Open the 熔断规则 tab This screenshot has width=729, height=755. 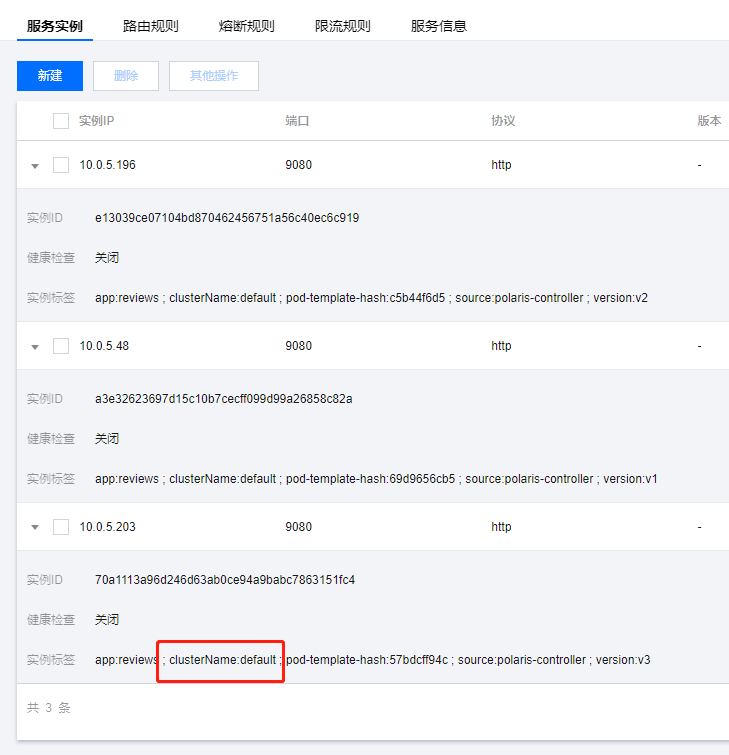coord(246,26)
